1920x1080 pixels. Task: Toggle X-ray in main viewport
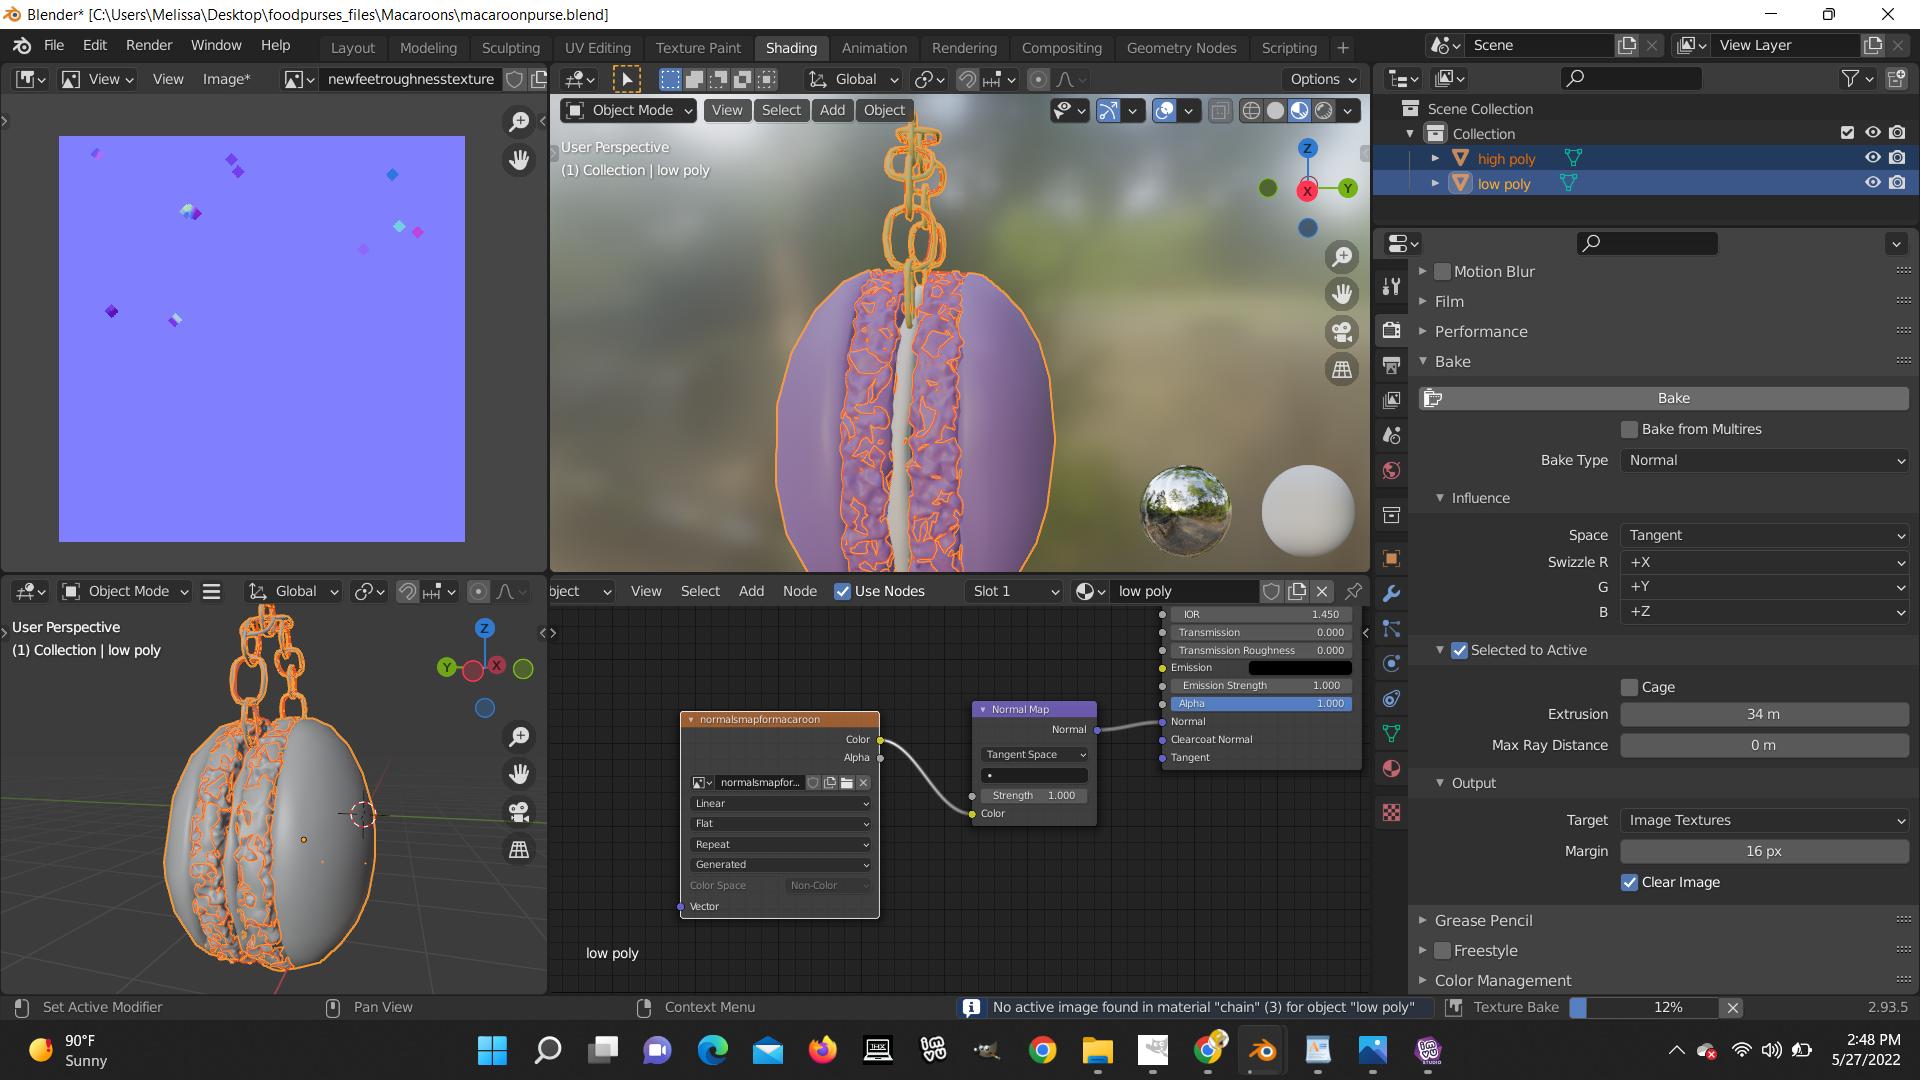pos(1220,111)
